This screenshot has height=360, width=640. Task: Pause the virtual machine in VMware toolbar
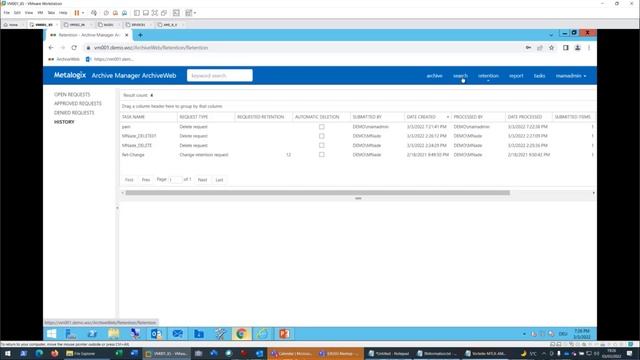click(x=77, y=13)
